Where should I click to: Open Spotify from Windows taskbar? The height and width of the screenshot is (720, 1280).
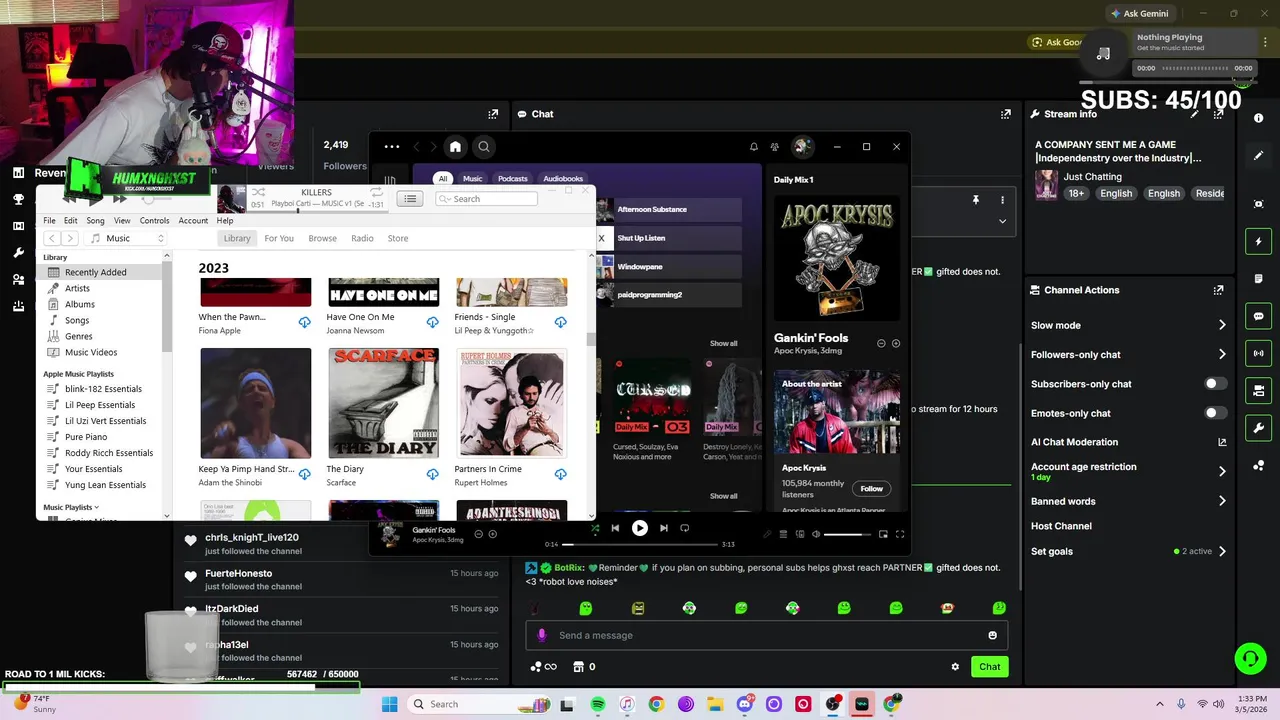[x=597, y=704]
